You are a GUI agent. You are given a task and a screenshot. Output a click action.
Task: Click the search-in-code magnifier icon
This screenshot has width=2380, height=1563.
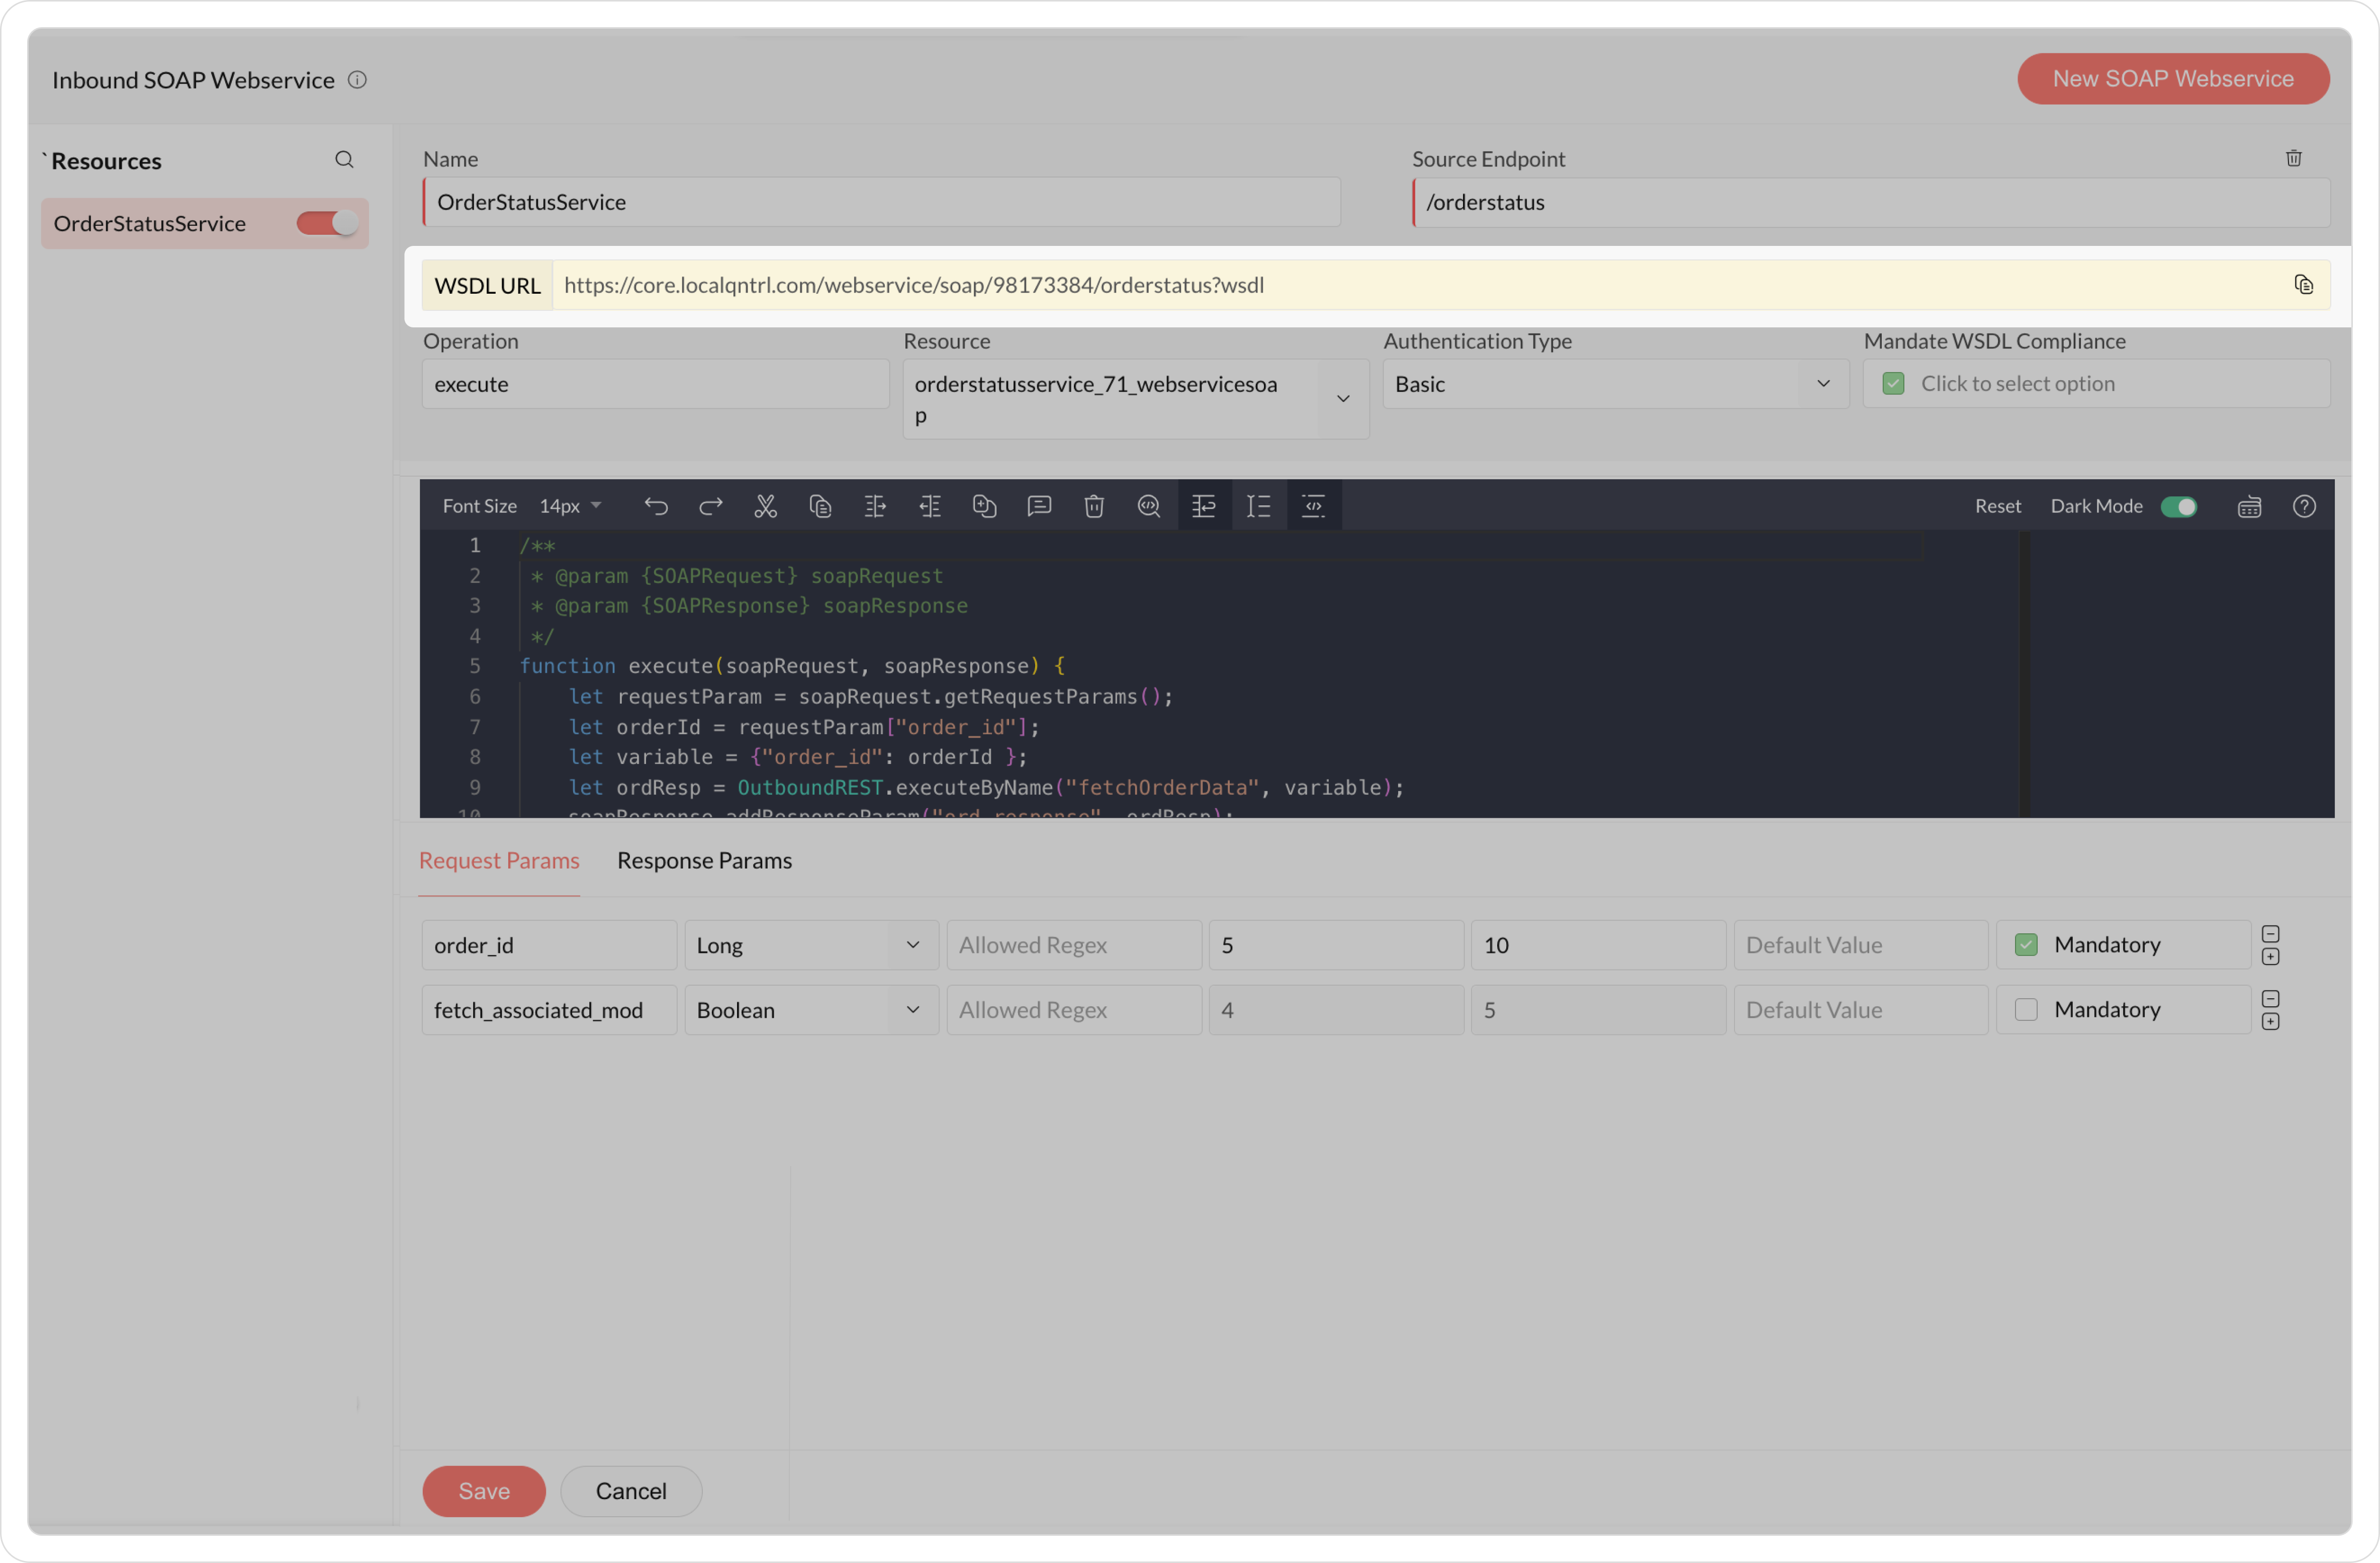click(1148, 506)
